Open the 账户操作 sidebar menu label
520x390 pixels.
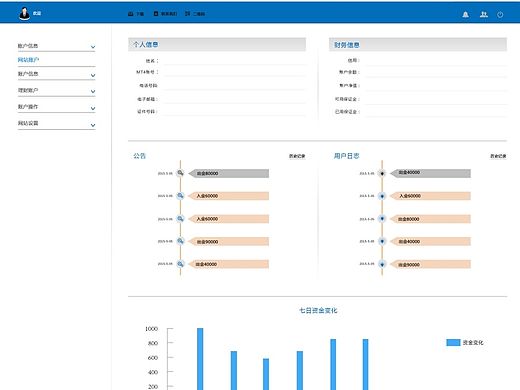(28, 107)
